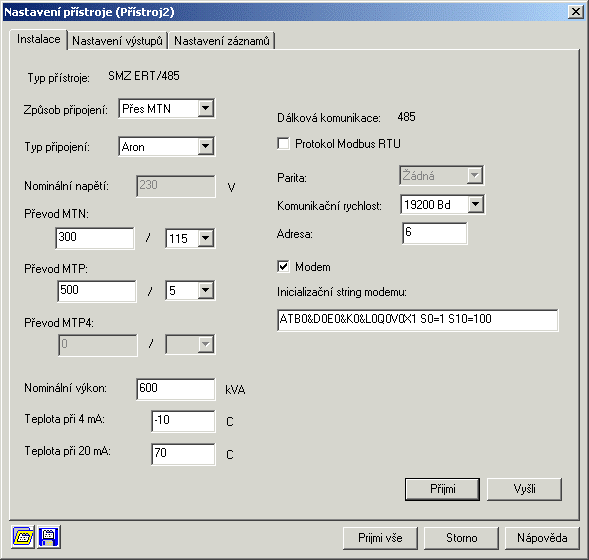Viewport: 589px width, 560px height.
Task: Click the Dálková komunikace 485 value
Action: coord(406,117)
